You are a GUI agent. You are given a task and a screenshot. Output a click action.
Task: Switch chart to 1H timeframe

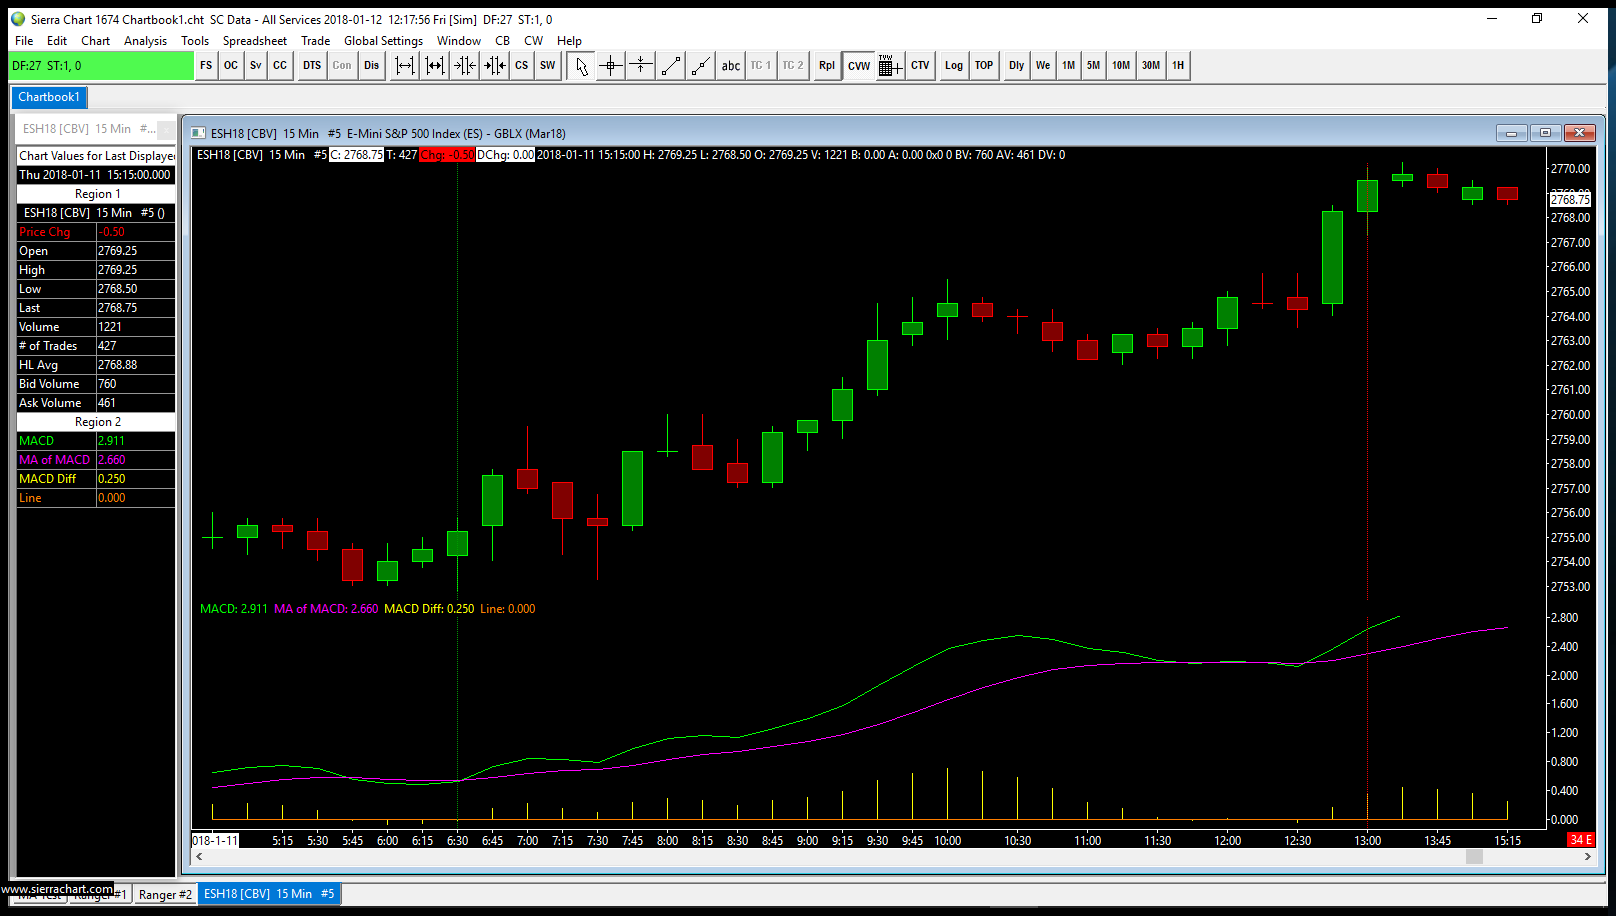[x=1178, y=66]
